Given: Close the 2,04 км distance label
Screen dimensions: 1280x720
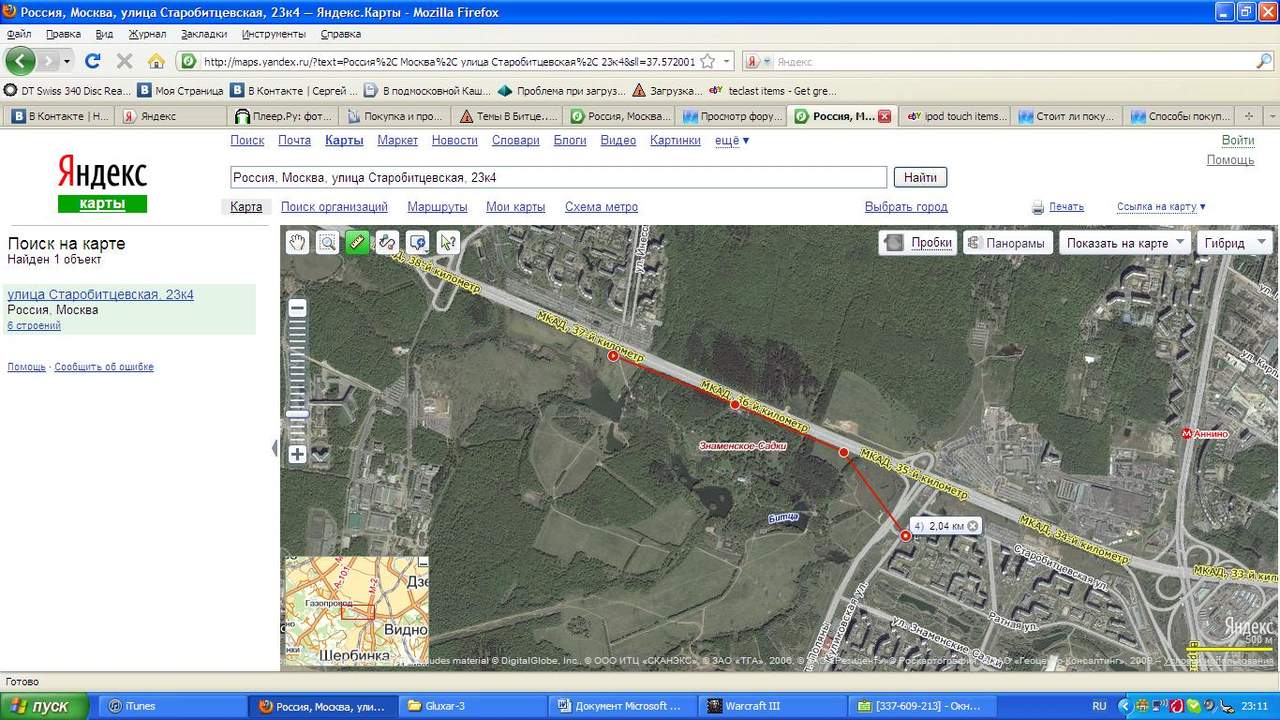Looking at the screenshot, I should [x=973, y=526].
